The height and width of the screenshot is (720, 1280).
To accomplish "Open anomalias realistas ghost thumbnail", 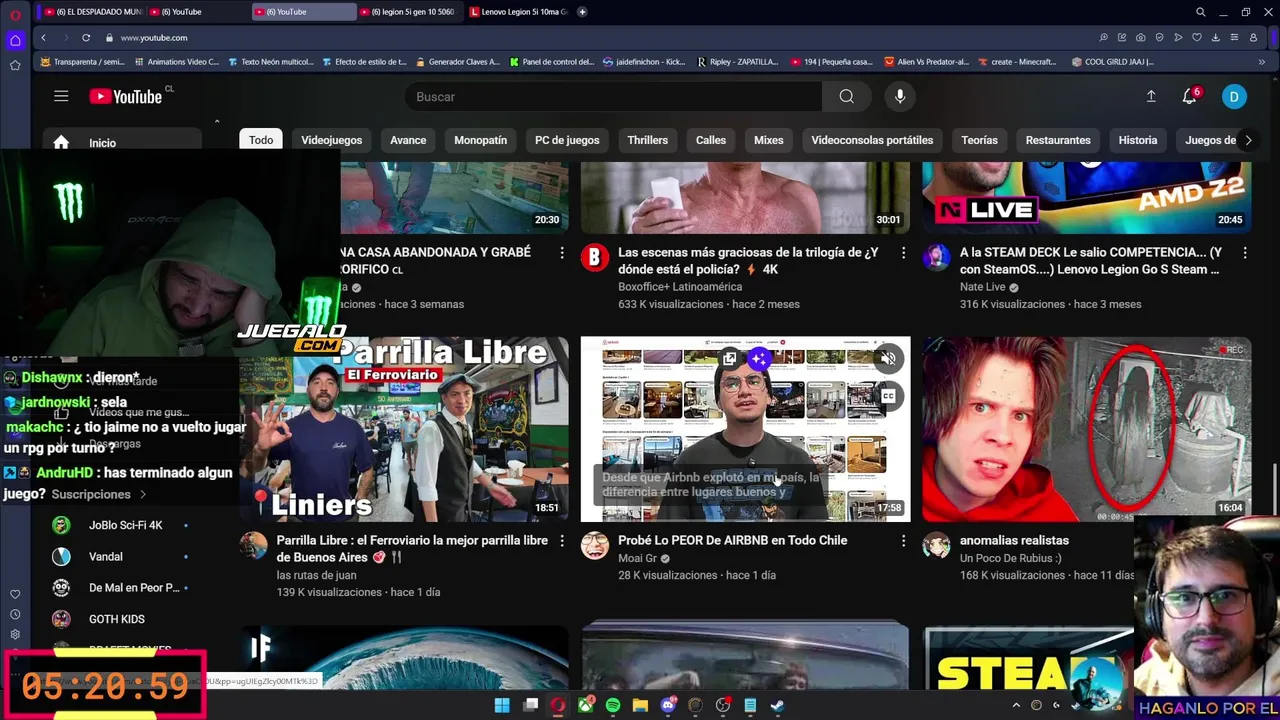I will pyautogui.click(x=1086, y=429).
